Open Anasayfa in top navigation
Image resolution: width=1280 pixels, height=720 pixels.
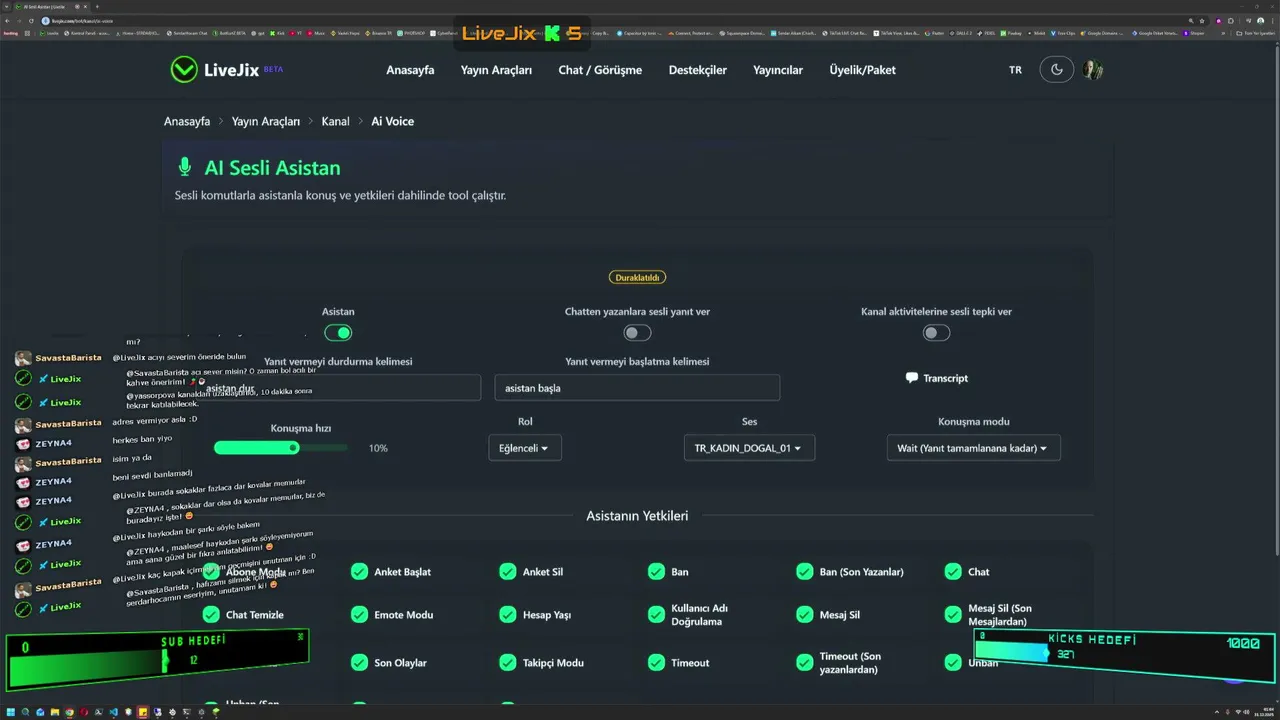410,70
